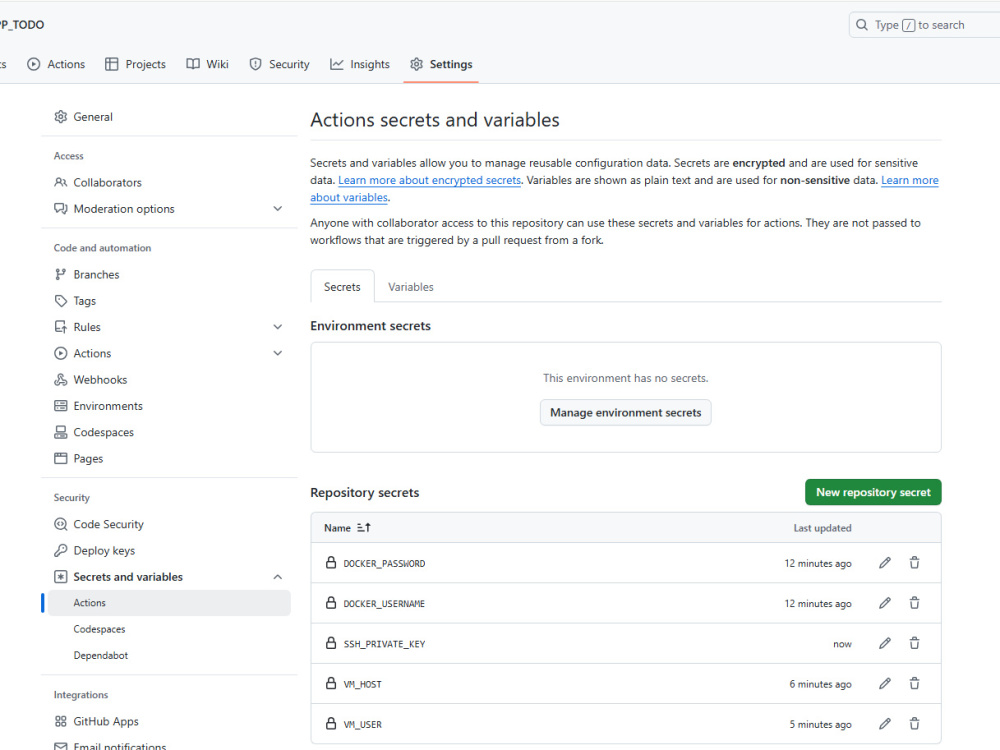Follow the Learn more about encrypted secrets link
This screenshot has height=750, width=1000.
(430, 180)
